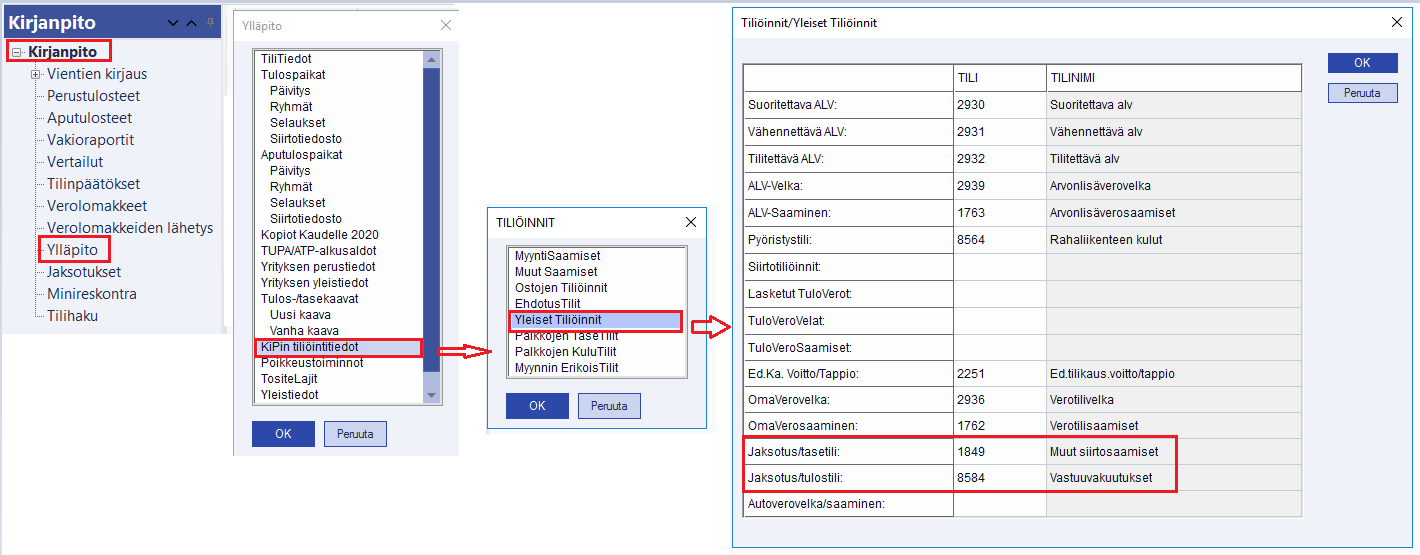
Task: Cancel TILIÖINNIT dialog with Peruuta
Action: pyautogui.click(x=609, y=406)
